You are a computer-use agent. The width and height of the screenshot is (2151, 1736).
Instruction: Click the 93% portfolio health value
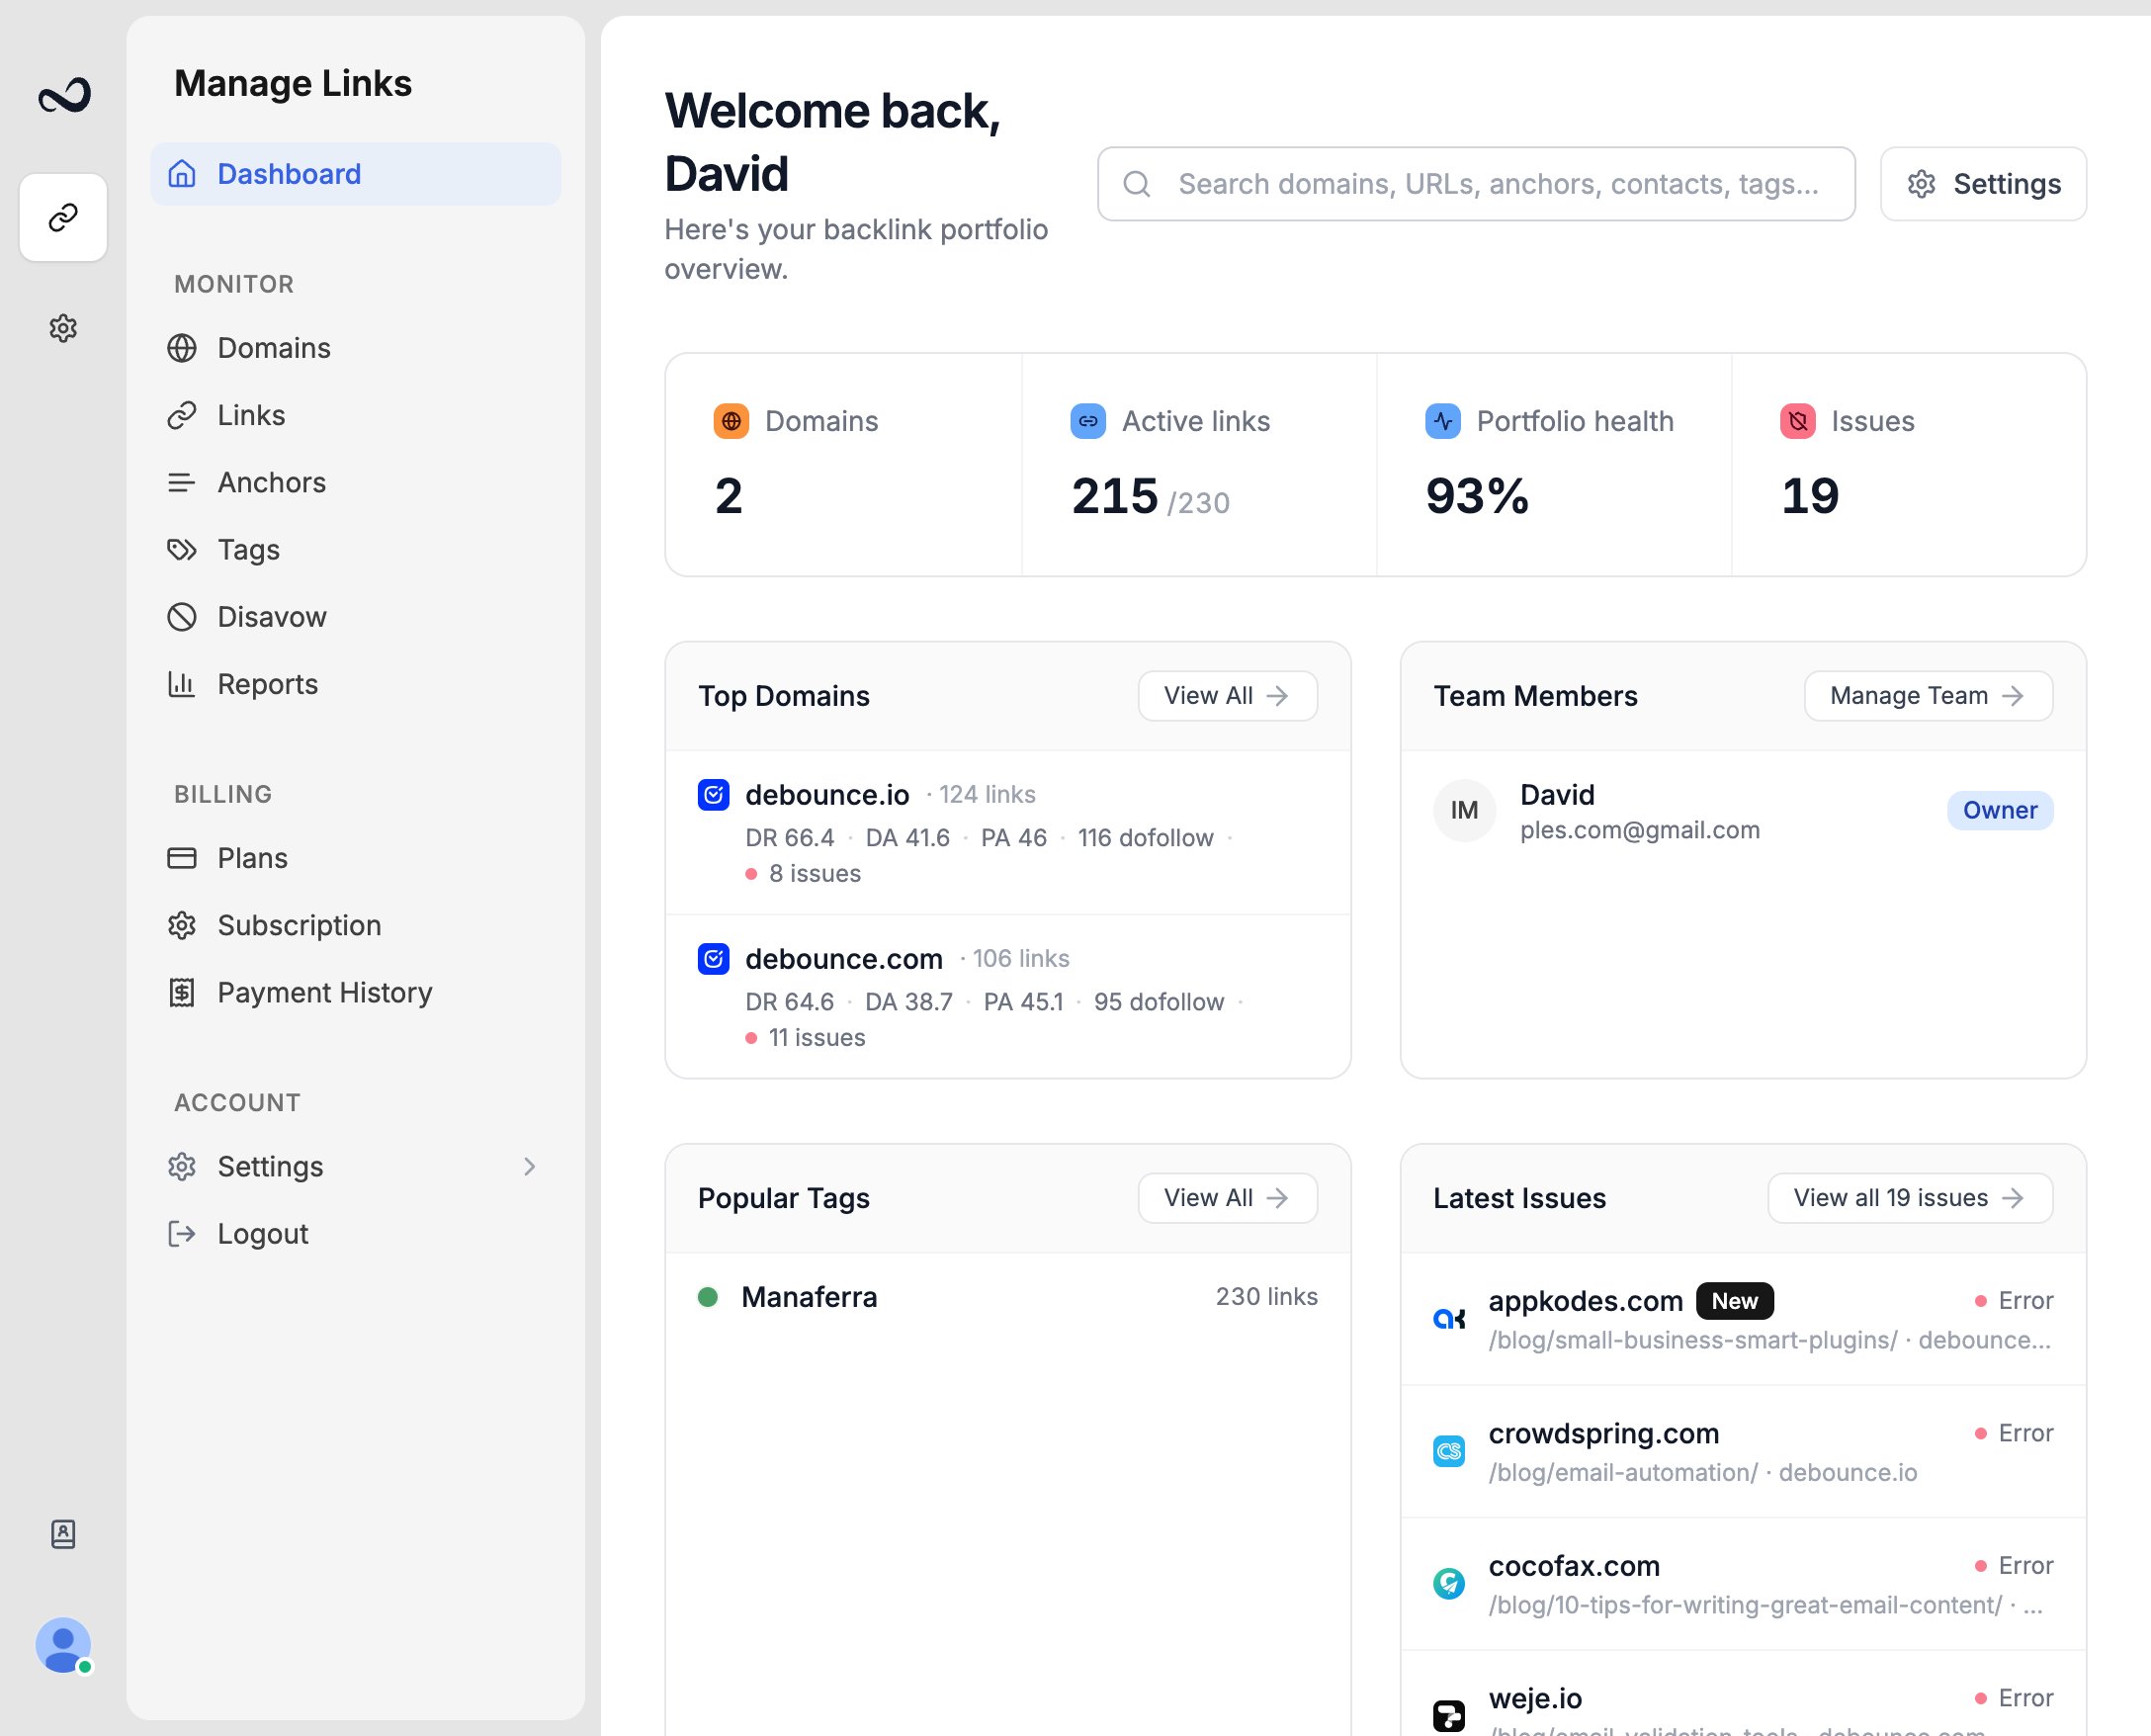click(1477, 496)
